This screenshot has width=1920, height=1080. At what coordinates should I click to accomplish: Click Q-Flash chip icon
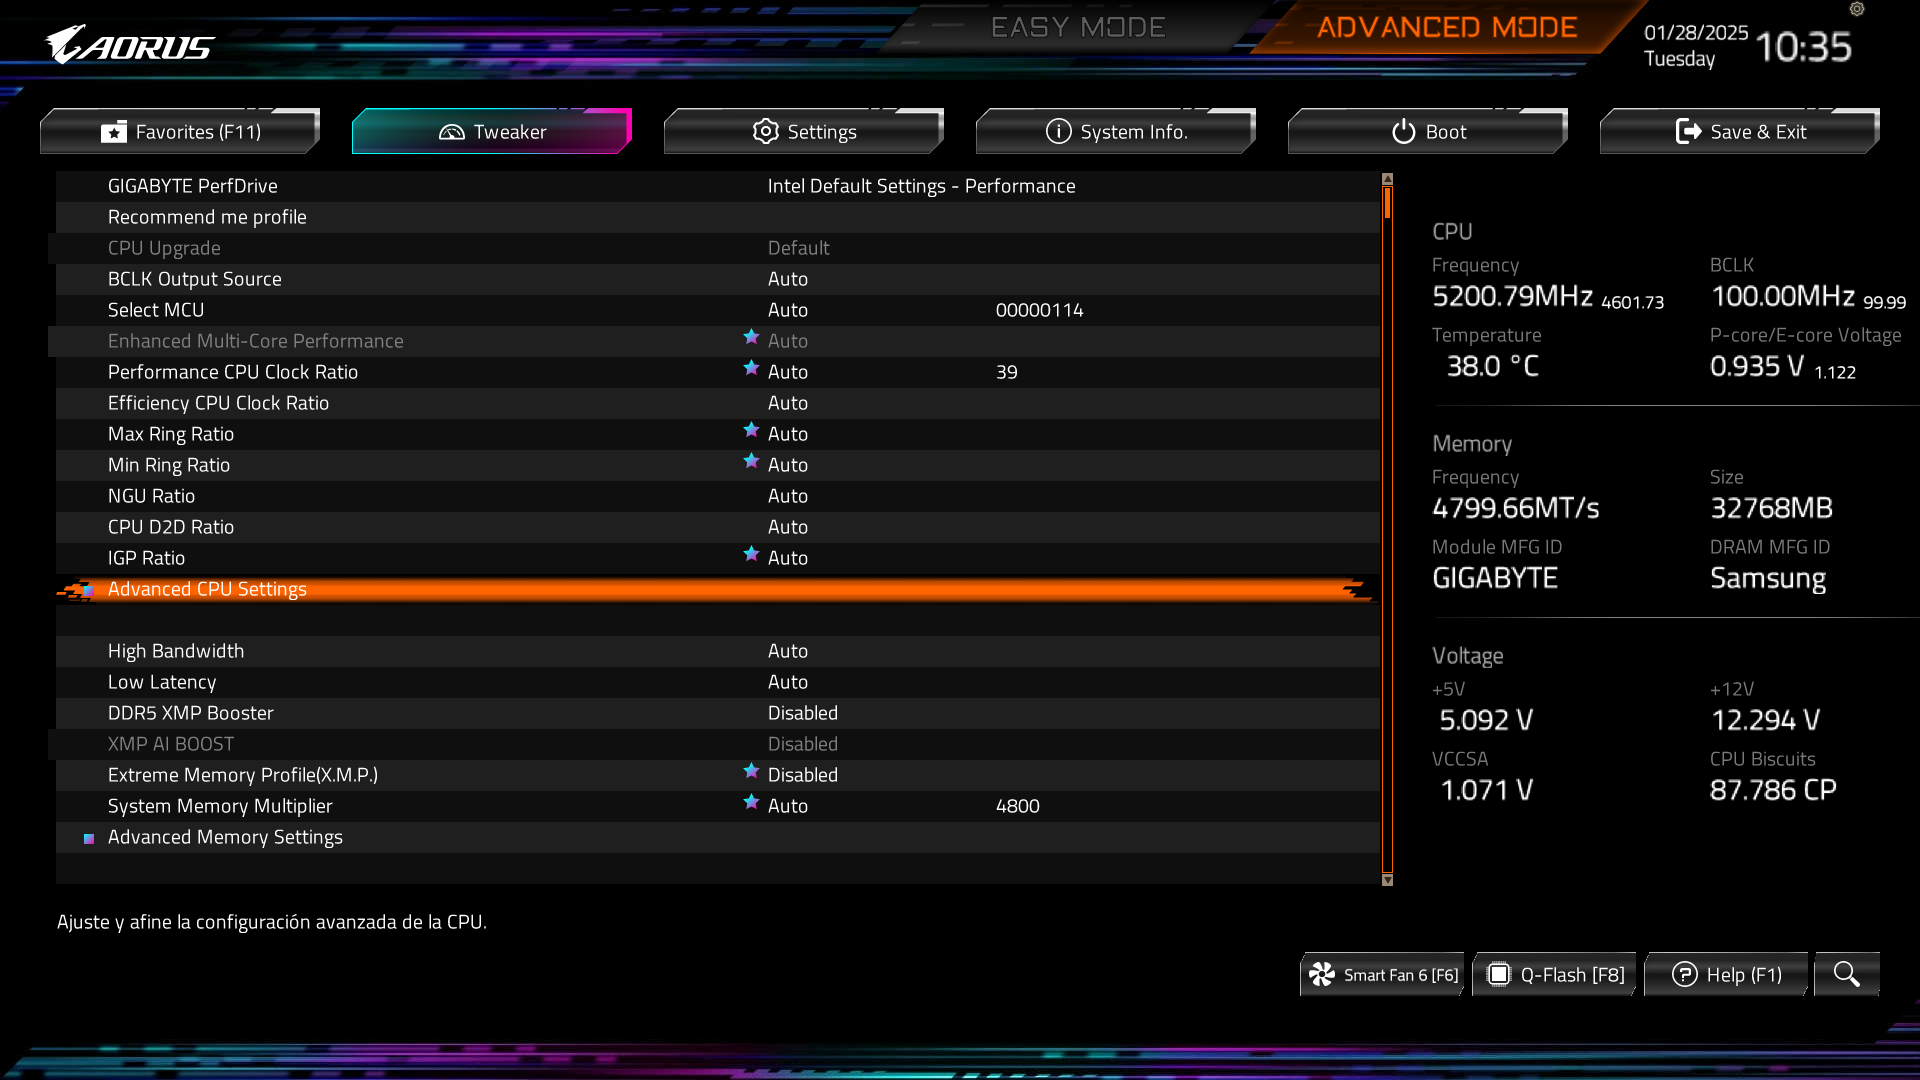pyautogui.click(x=1498, y=974)
